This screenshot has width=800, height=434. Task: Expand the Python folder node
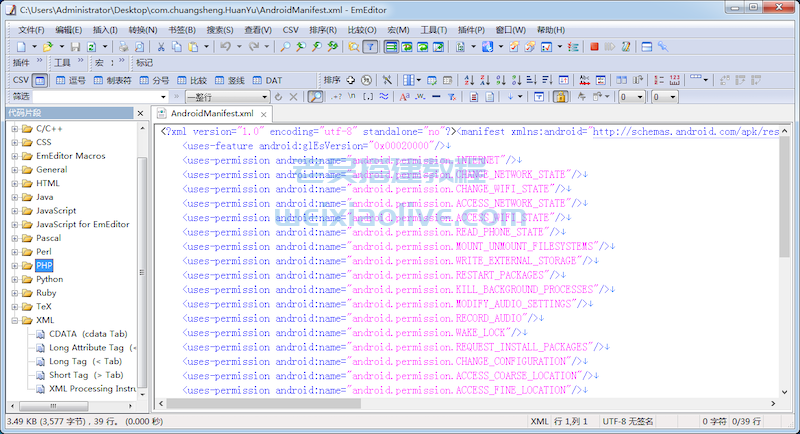[14, 279]
